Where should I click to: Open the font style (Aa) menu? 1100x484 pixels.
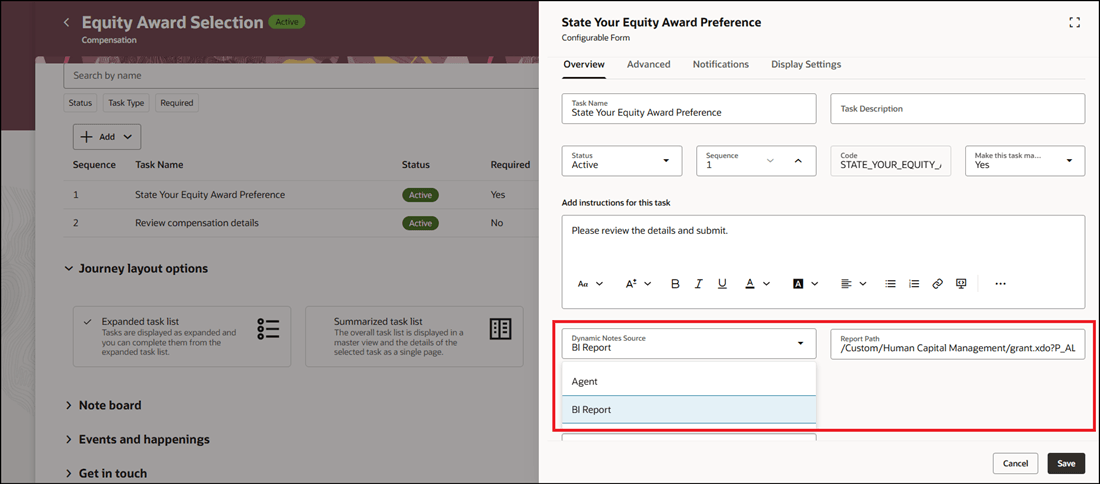click(x=590, y=284)
